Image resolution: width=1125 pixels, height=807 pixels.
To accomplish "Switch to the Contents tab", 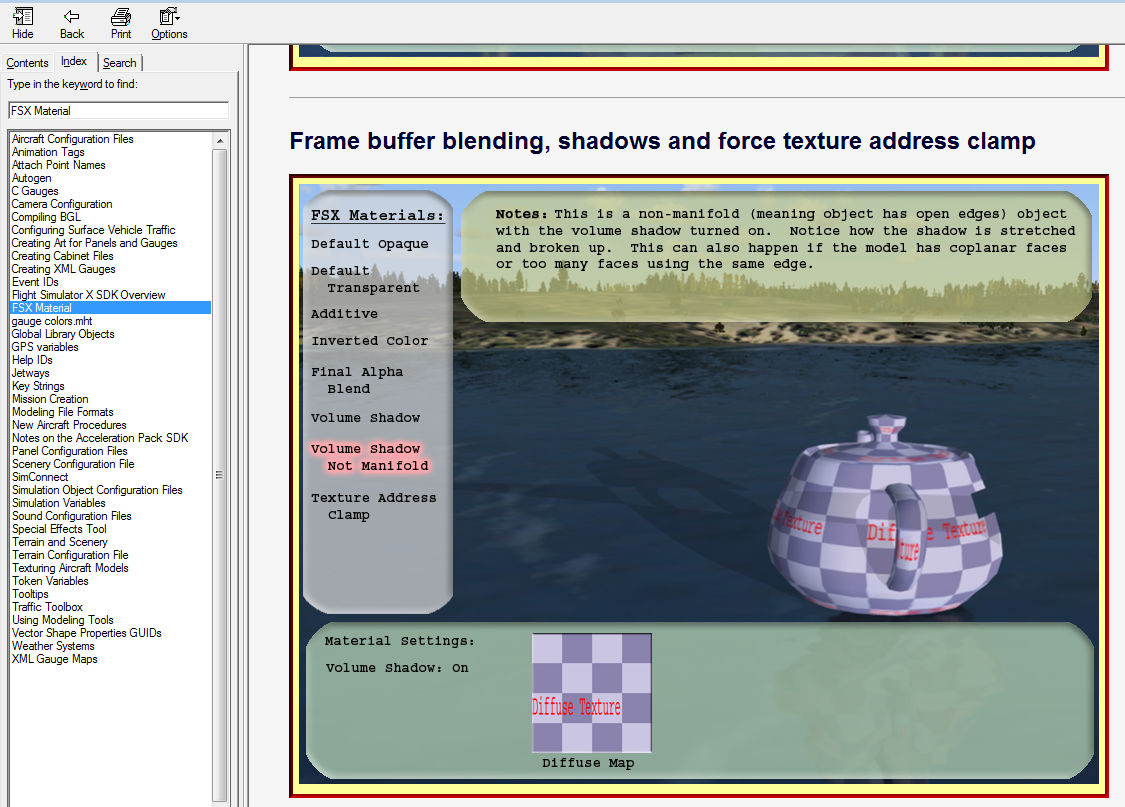I will coord(27,62).
